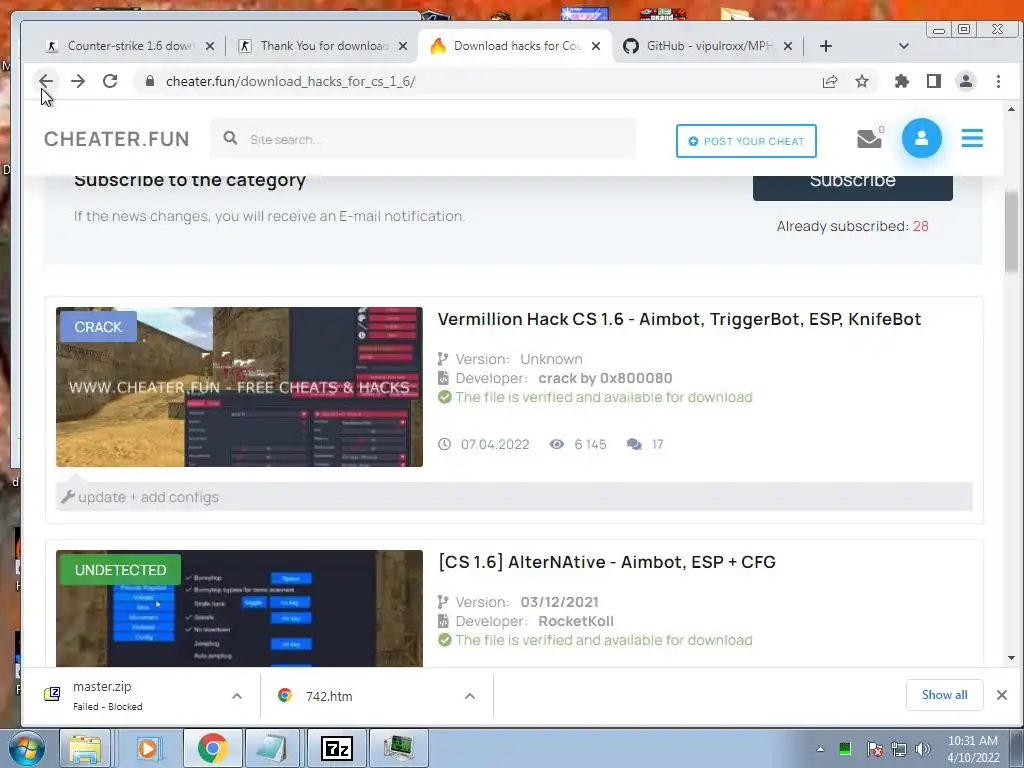1024x768 pixels.
Task: Click the UNDETECTED badge
Action: point(120,569)
